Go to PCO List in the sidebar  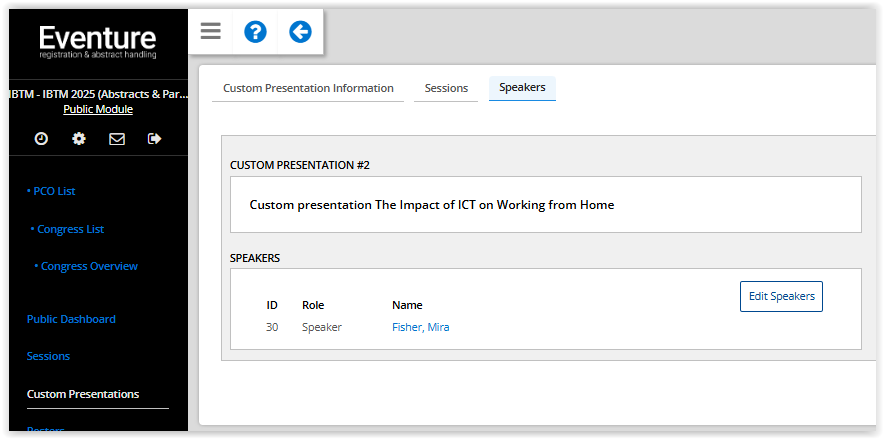tap(52, 191)
